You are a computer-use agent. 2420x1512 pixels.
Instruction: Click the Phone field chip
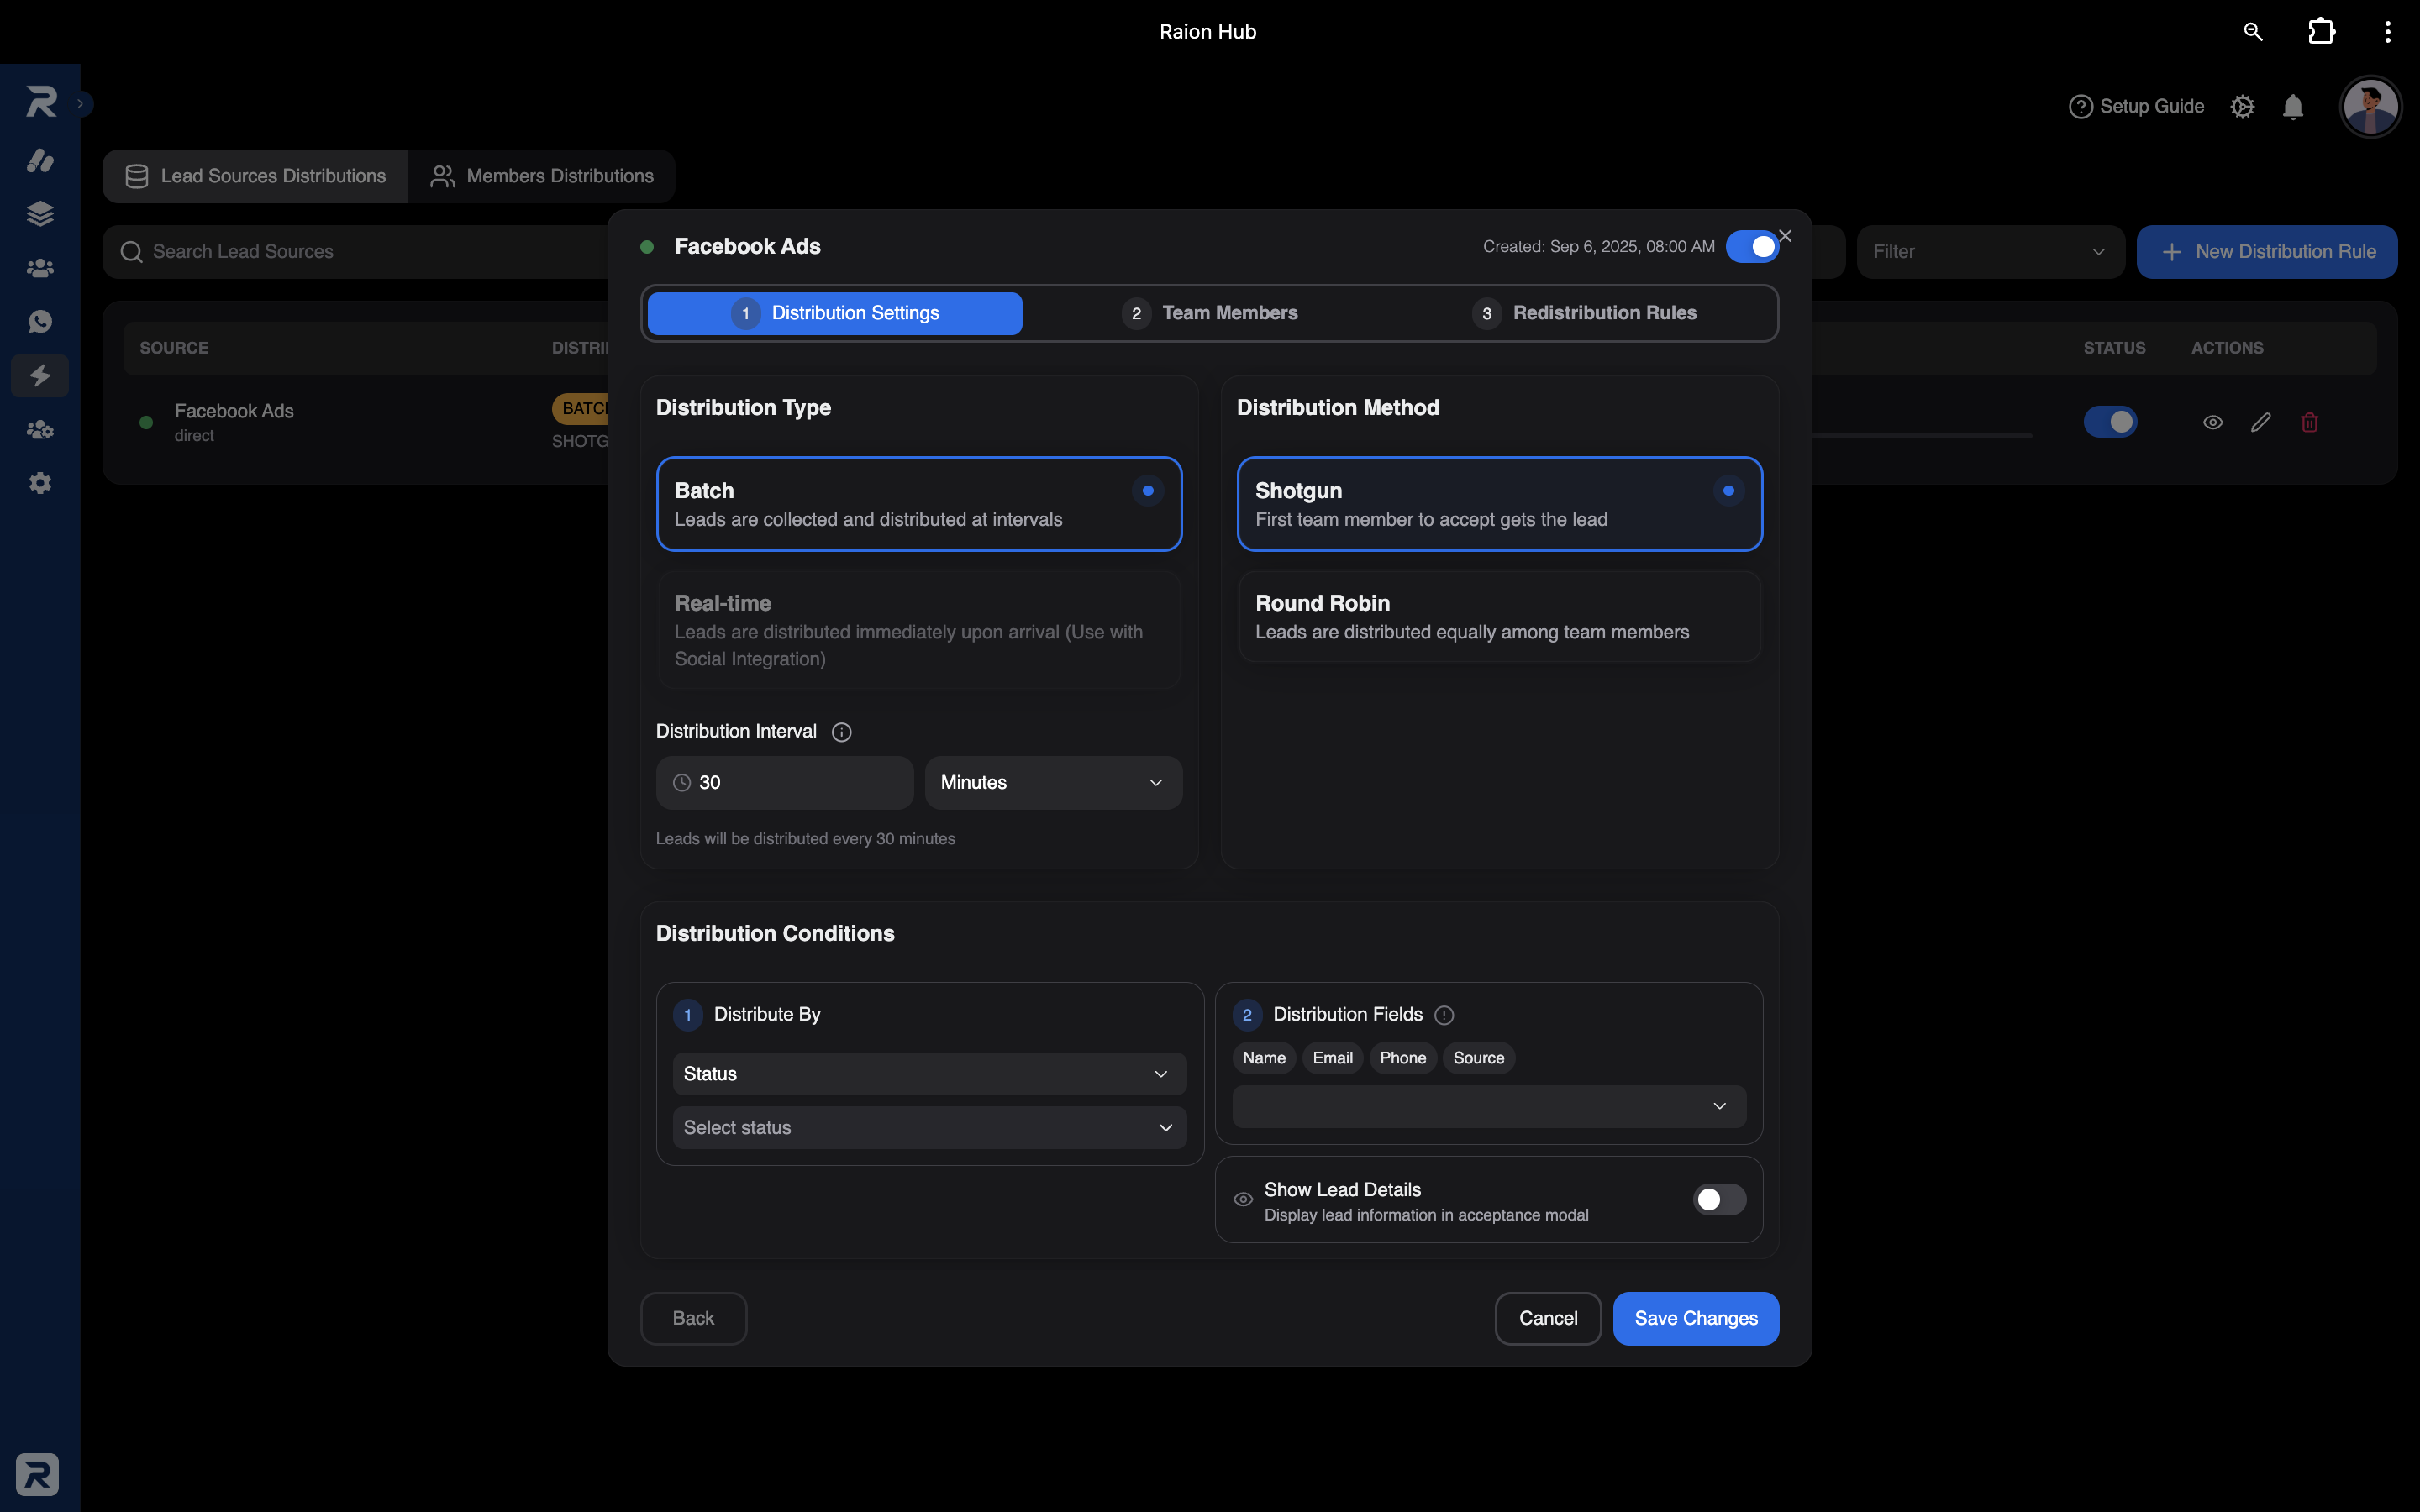[1403, 1058]
